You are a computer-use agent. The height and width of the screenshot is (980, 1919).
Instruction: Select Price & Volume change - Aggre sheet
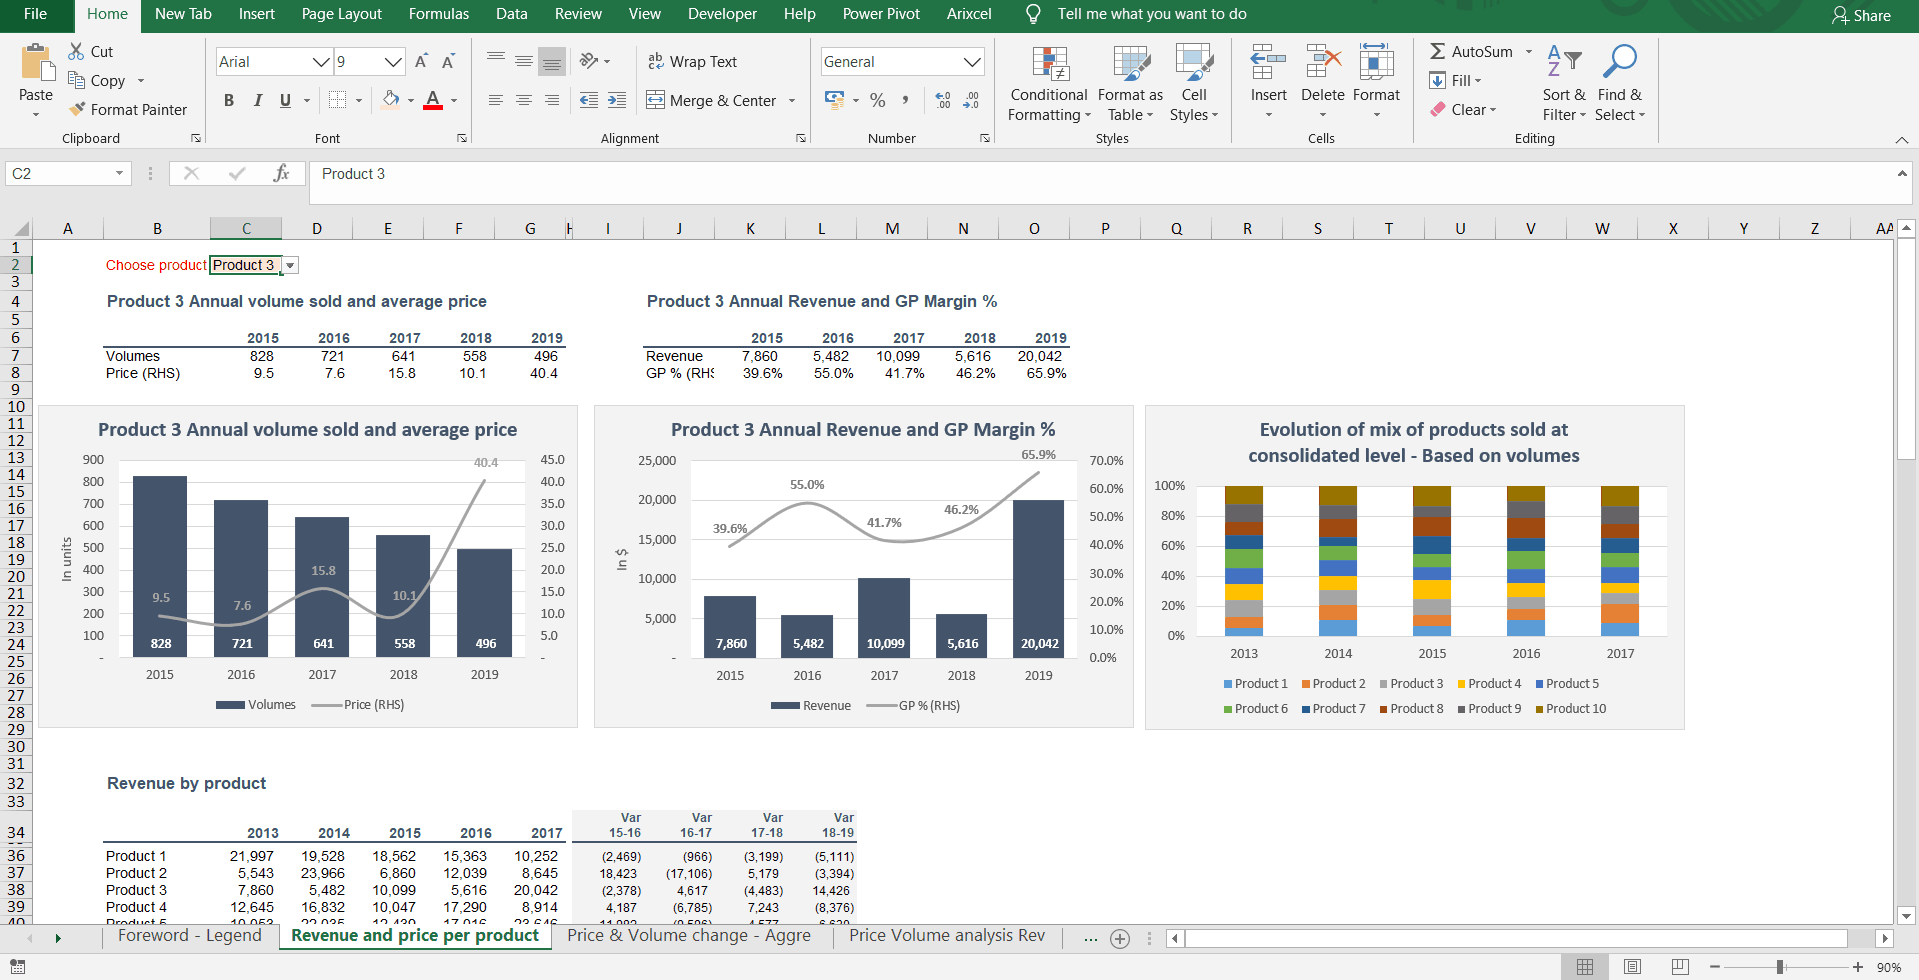pyautogui.click(x=689, y=936)
